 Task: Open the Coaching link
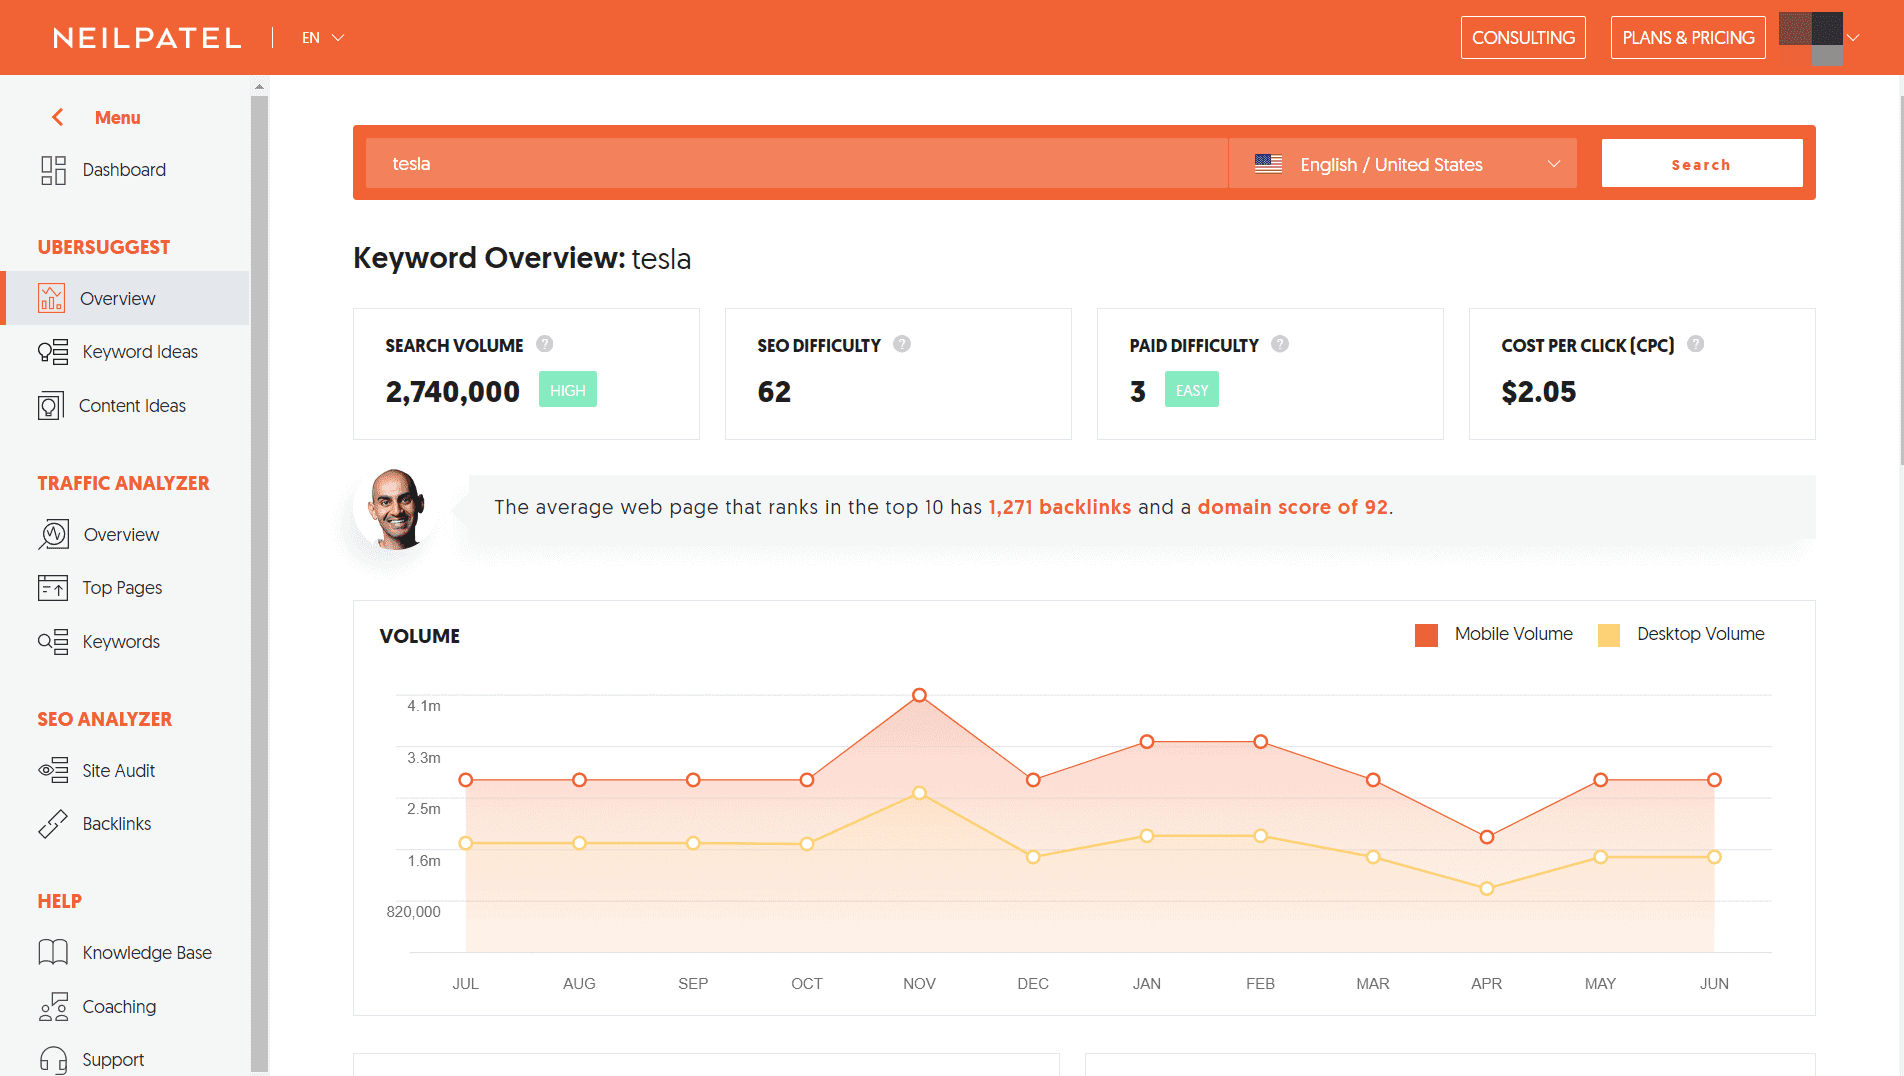[119, 1006]
